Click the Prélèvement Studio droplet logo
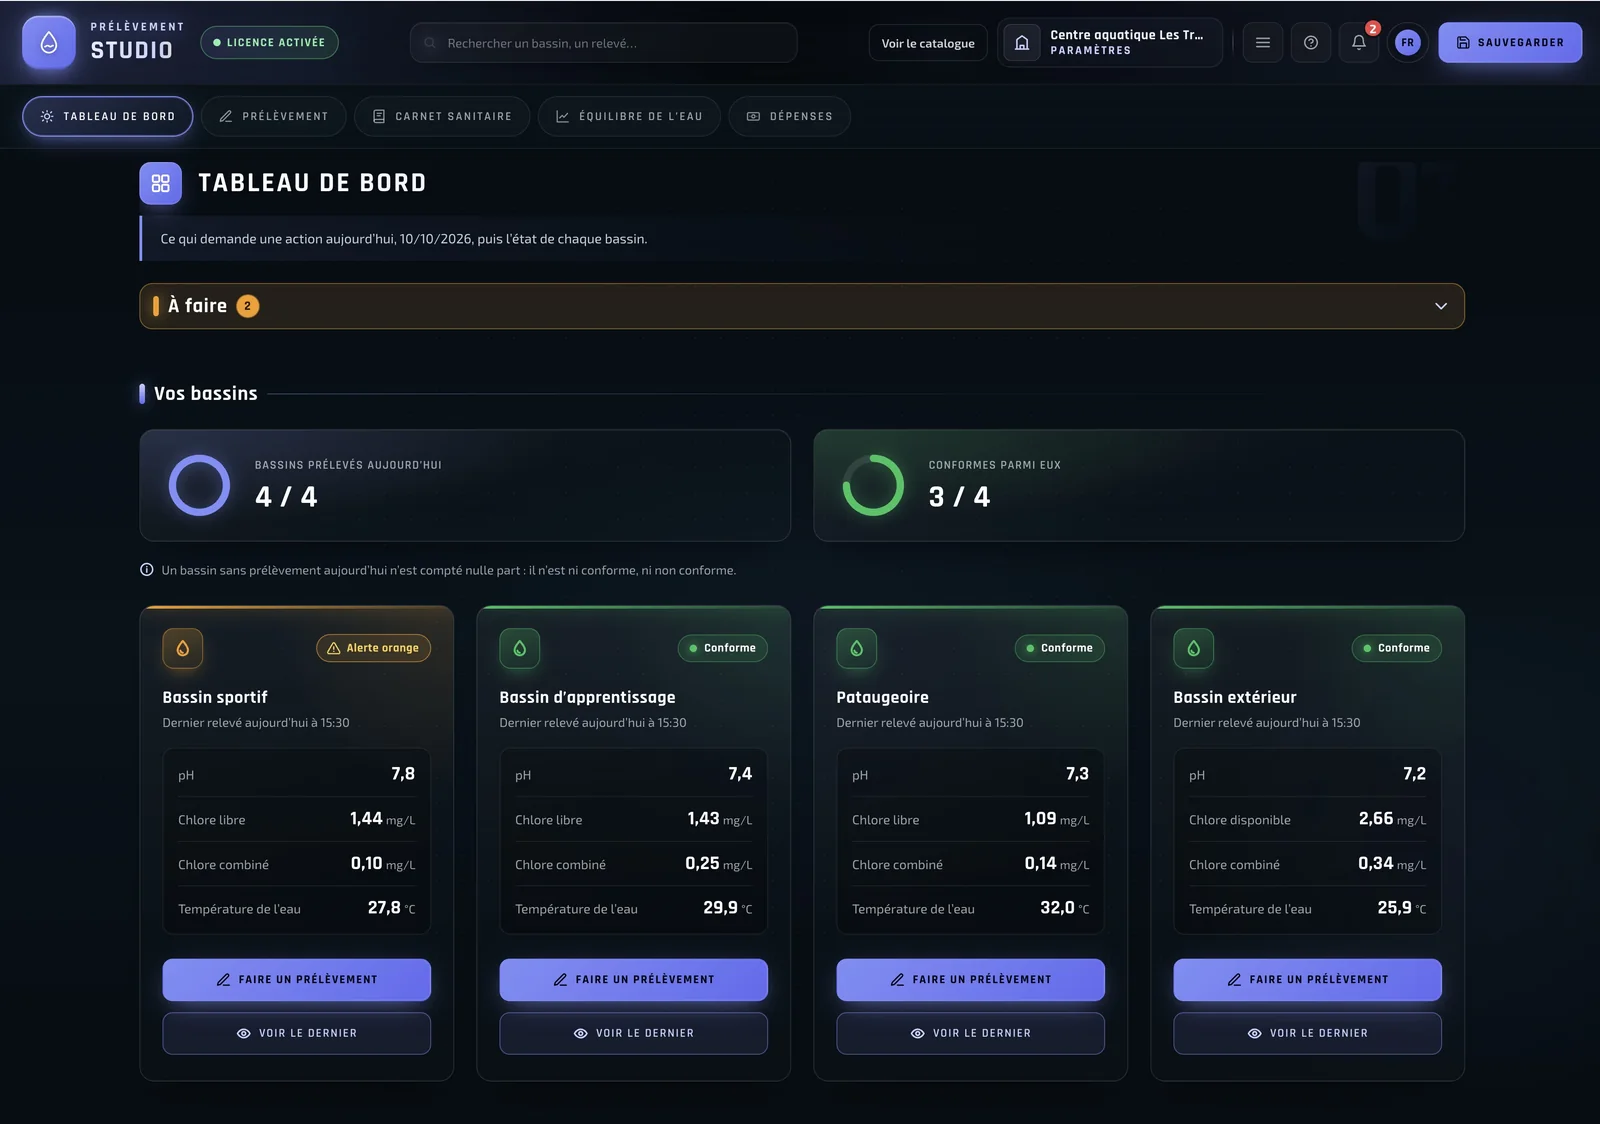This screenshot has height=1124, width=1600. click(x=49, y=43)
